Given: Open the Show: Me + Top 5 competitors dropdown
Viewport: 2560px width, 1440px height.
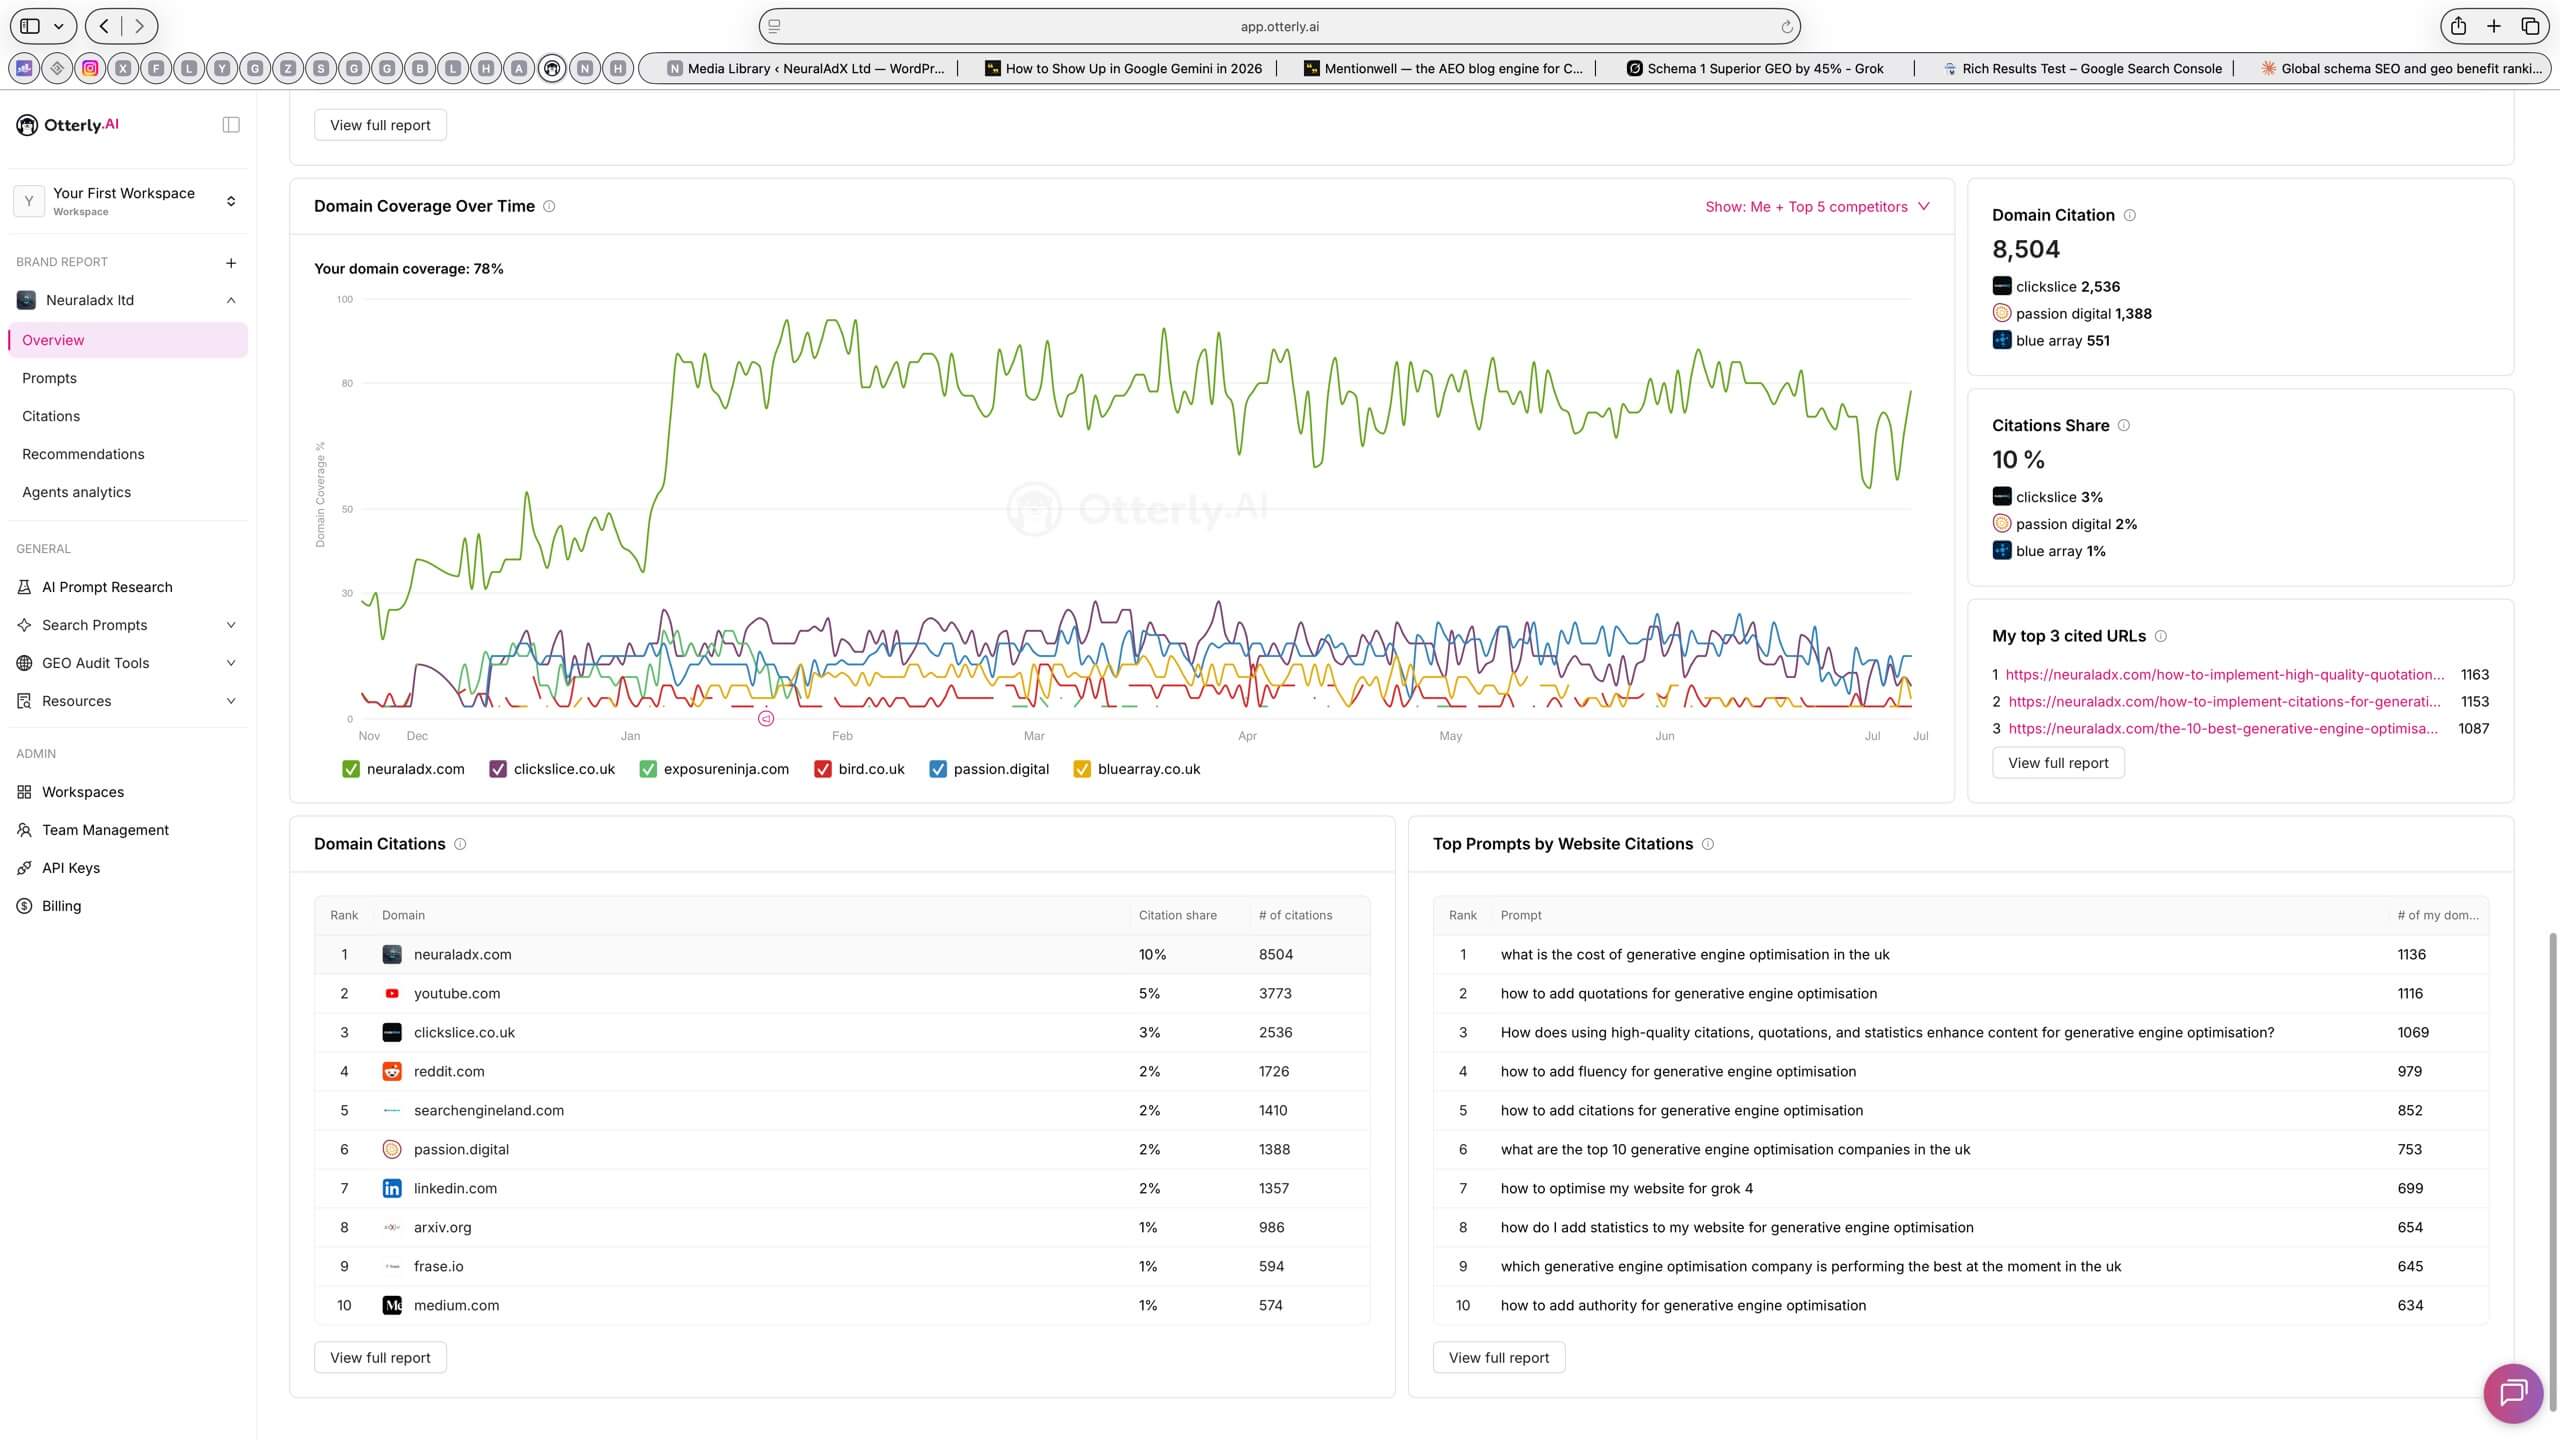Looking at the screenshot, I should coord(1817,206).
